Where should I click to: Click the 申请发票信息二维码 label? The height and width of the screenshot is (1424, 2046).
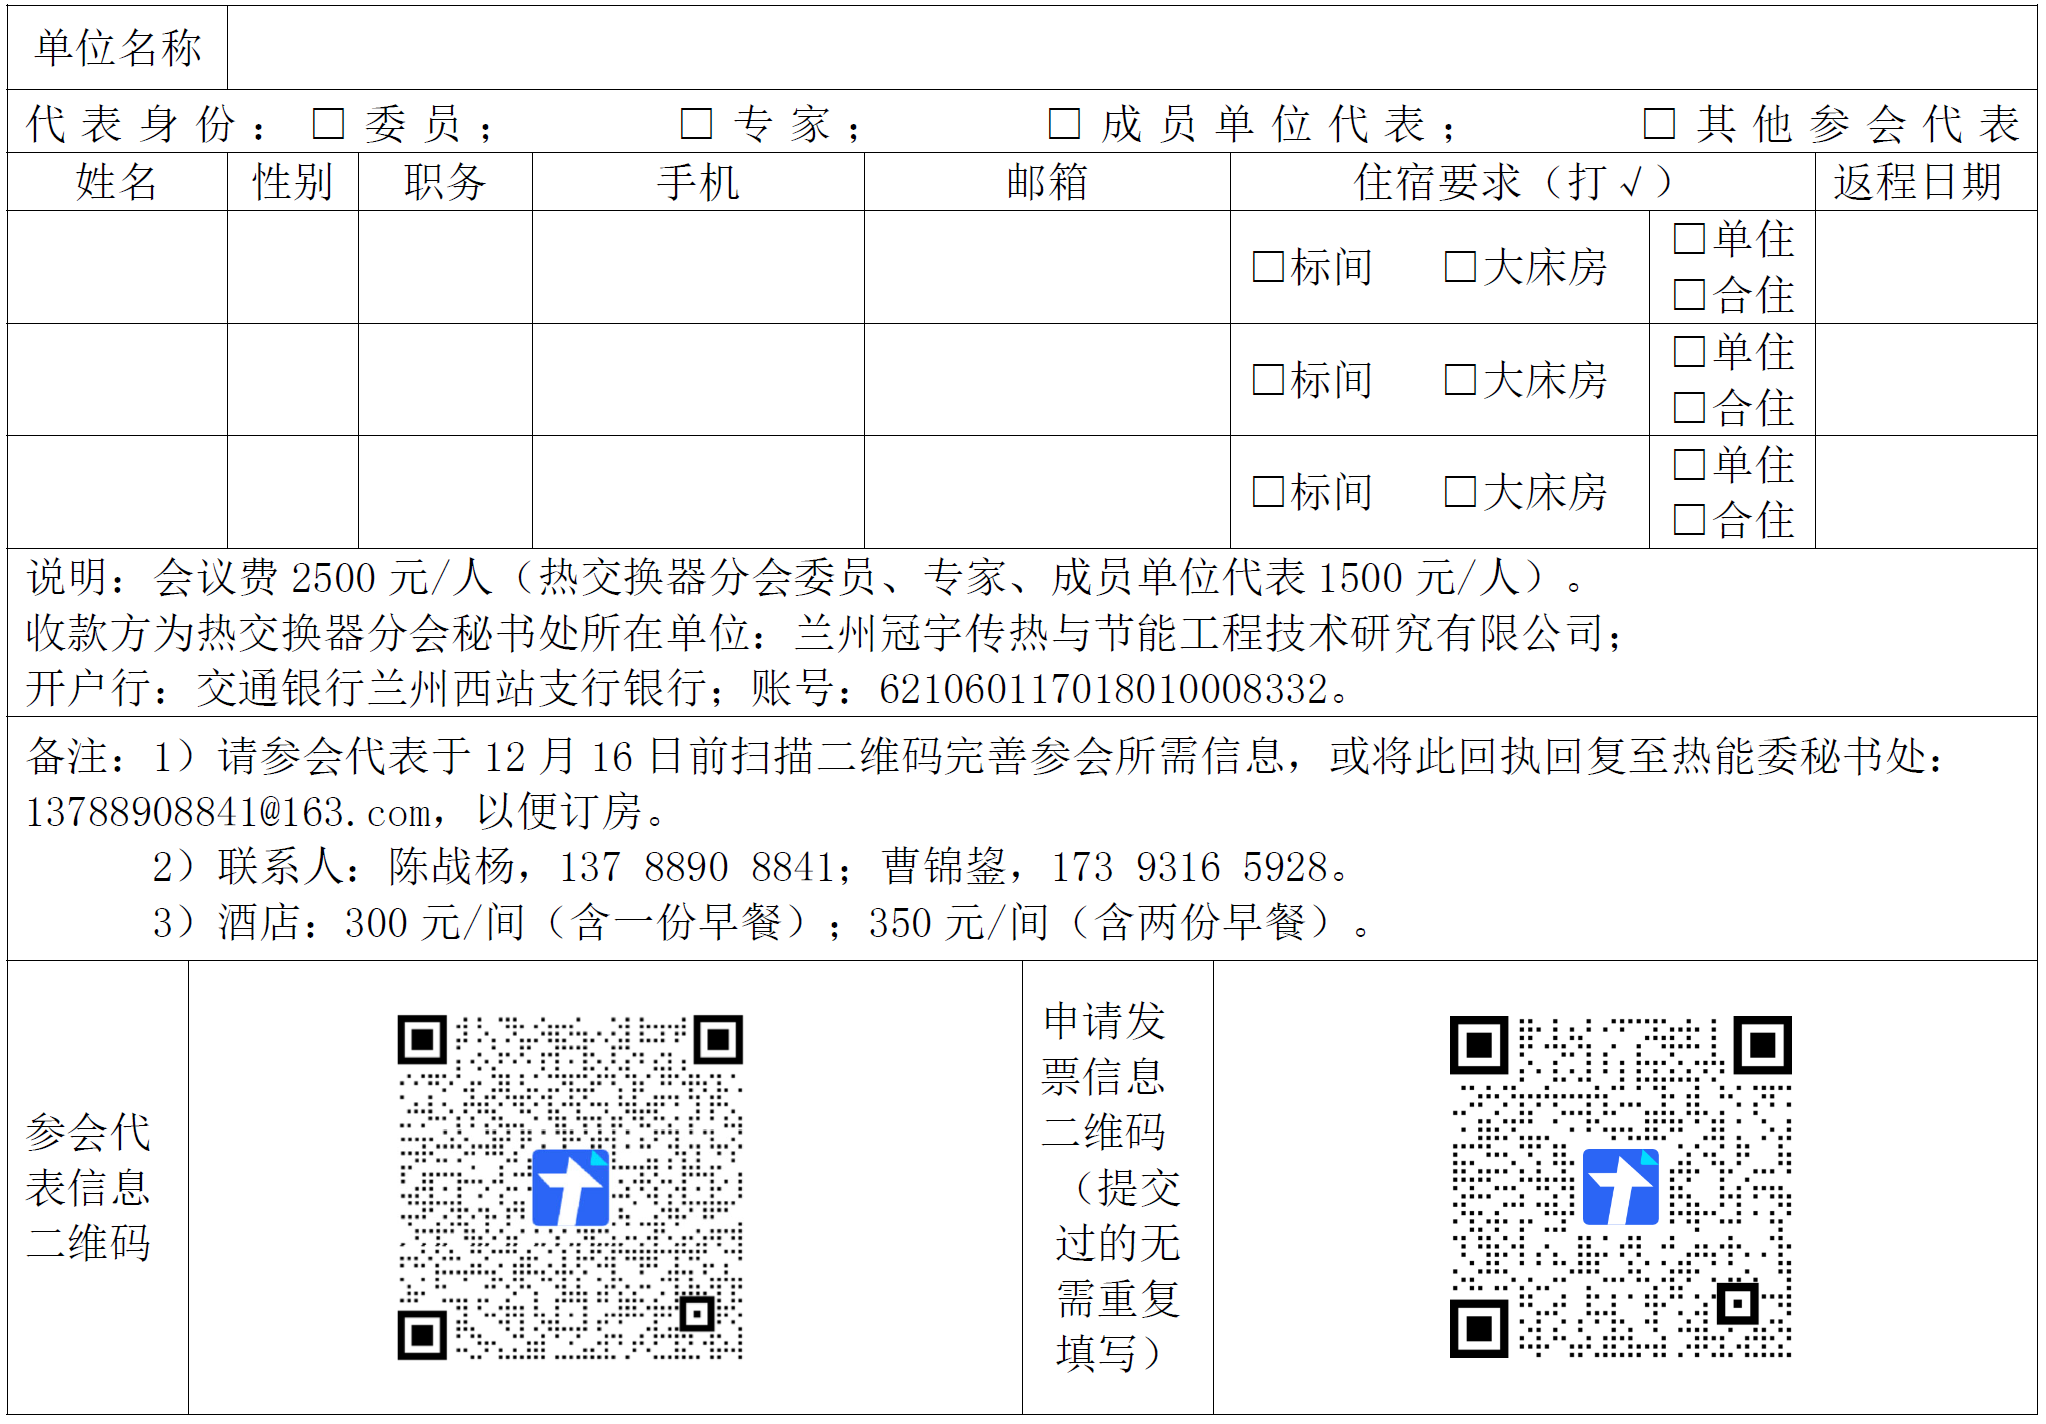1111,1187
